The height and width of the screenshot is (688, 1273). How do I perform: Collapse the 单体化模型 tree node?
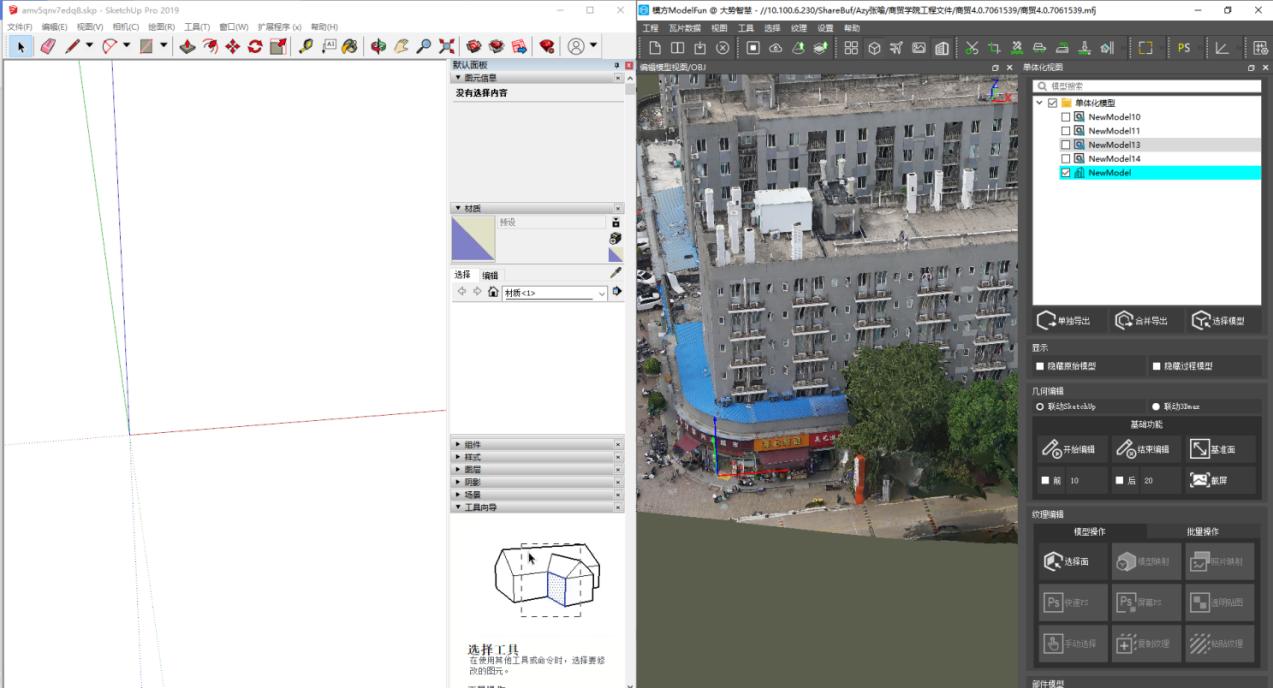click(1039, 103)
